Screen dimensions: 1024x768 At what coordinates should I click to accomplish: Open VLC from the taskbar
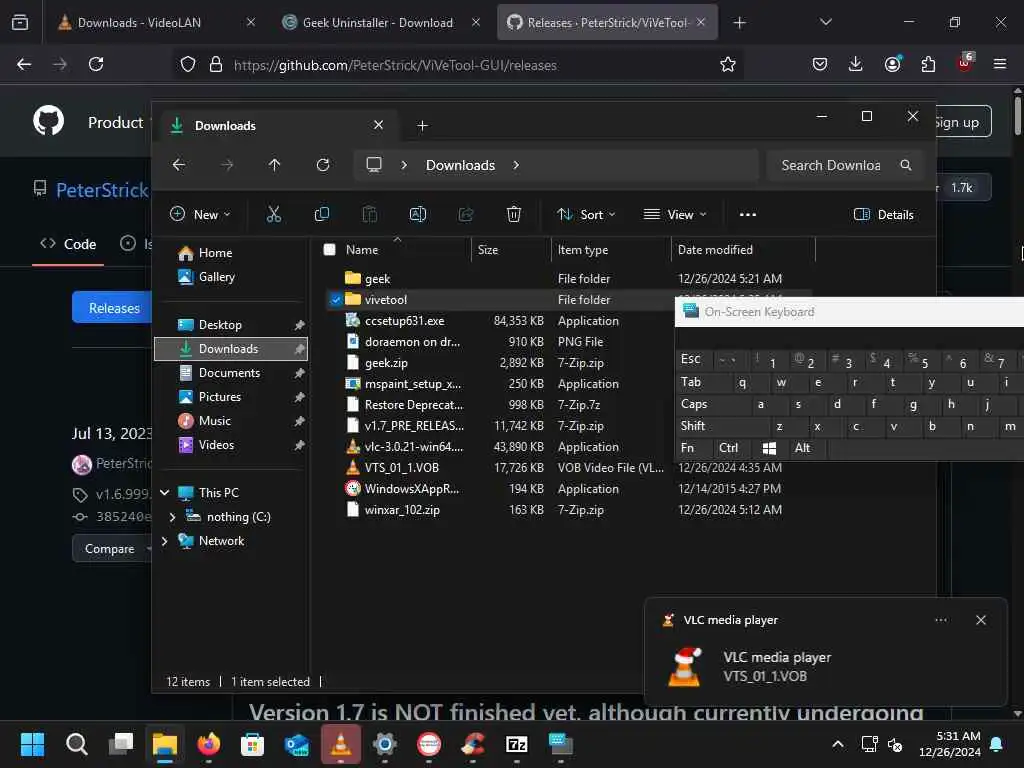click(340, 744)
